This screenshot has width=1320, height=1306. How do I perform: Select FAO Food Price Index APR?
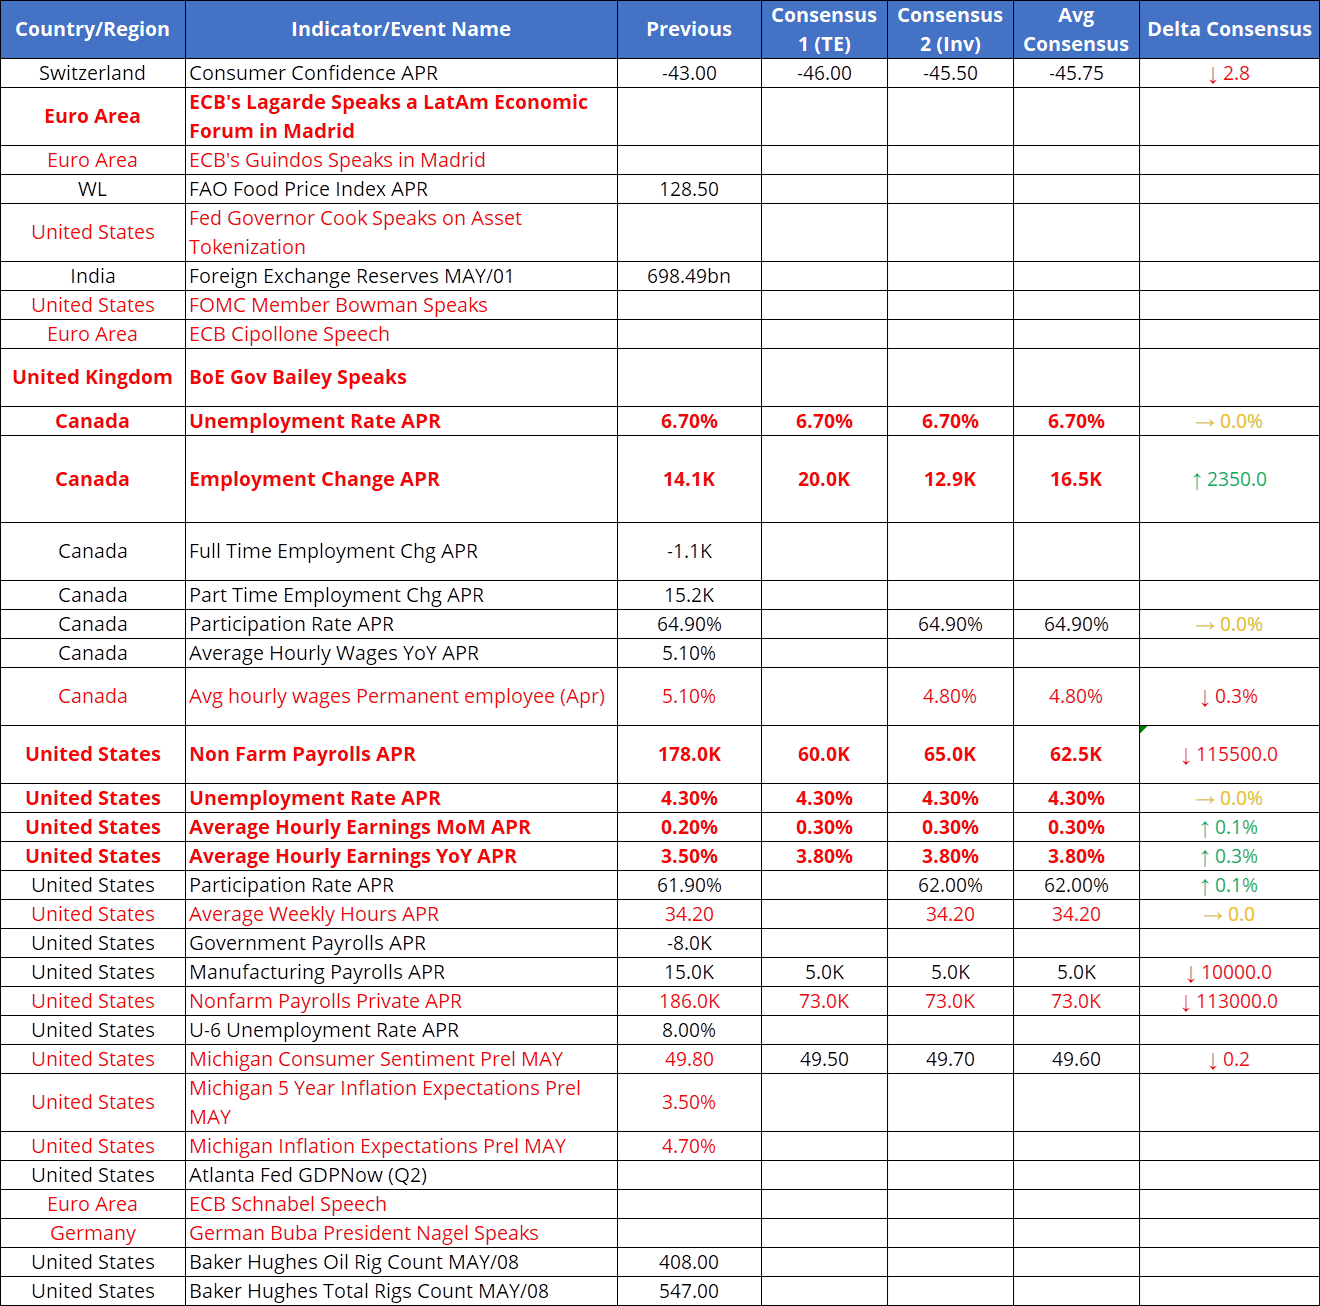coord(401,189)
